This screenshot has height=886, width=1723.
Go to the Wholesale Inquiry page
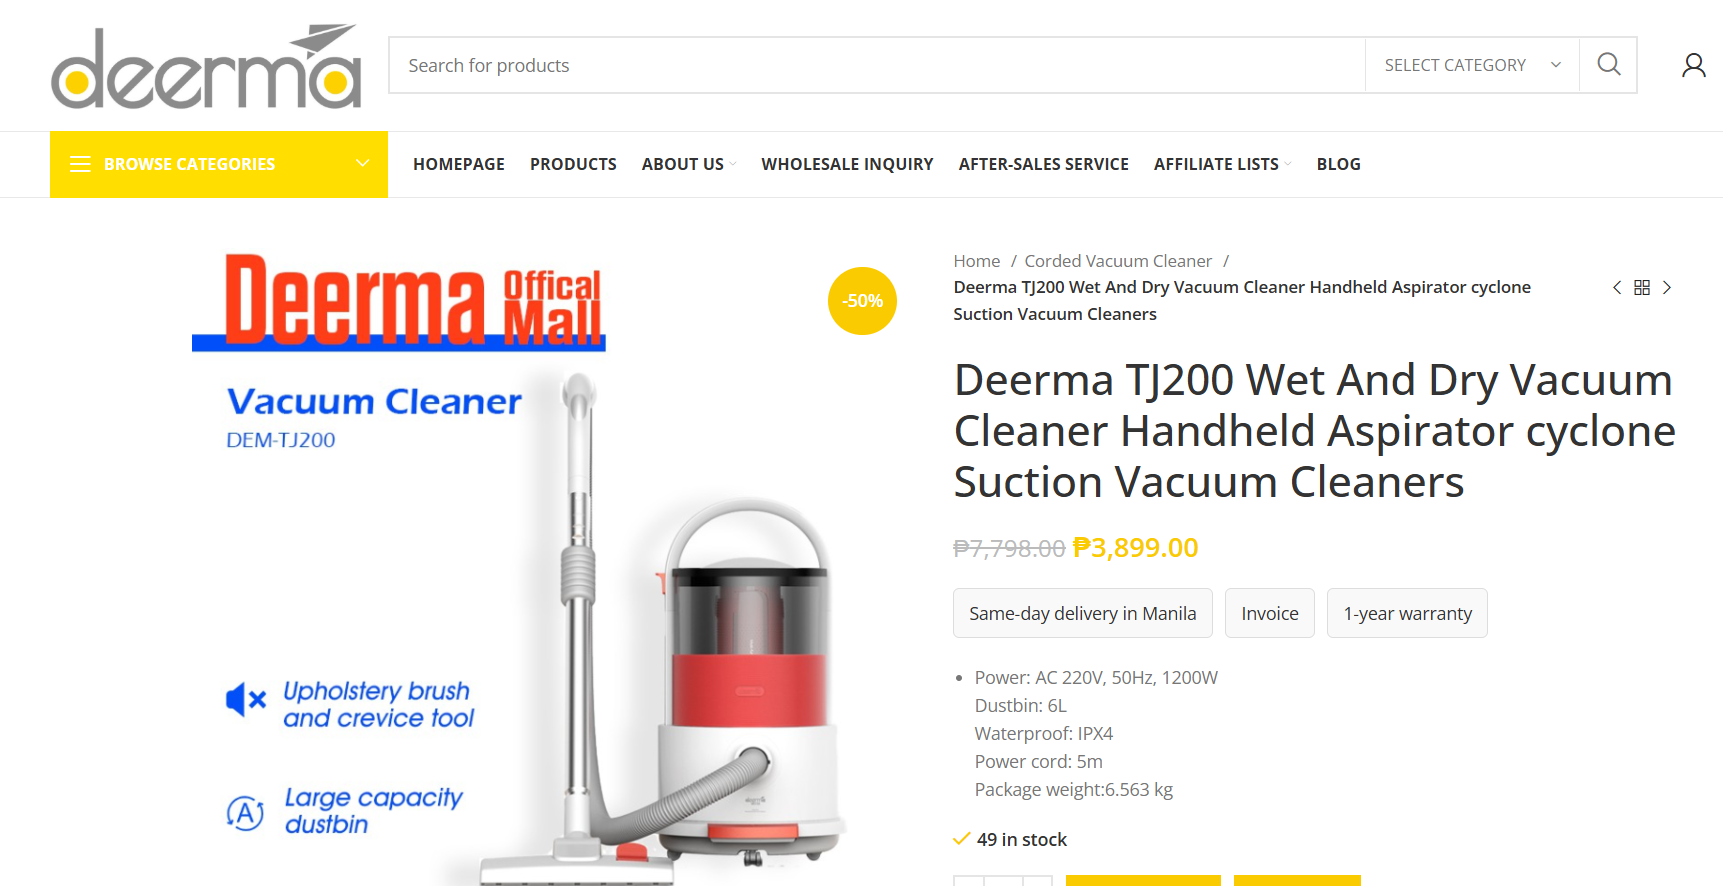coord(847,164)
